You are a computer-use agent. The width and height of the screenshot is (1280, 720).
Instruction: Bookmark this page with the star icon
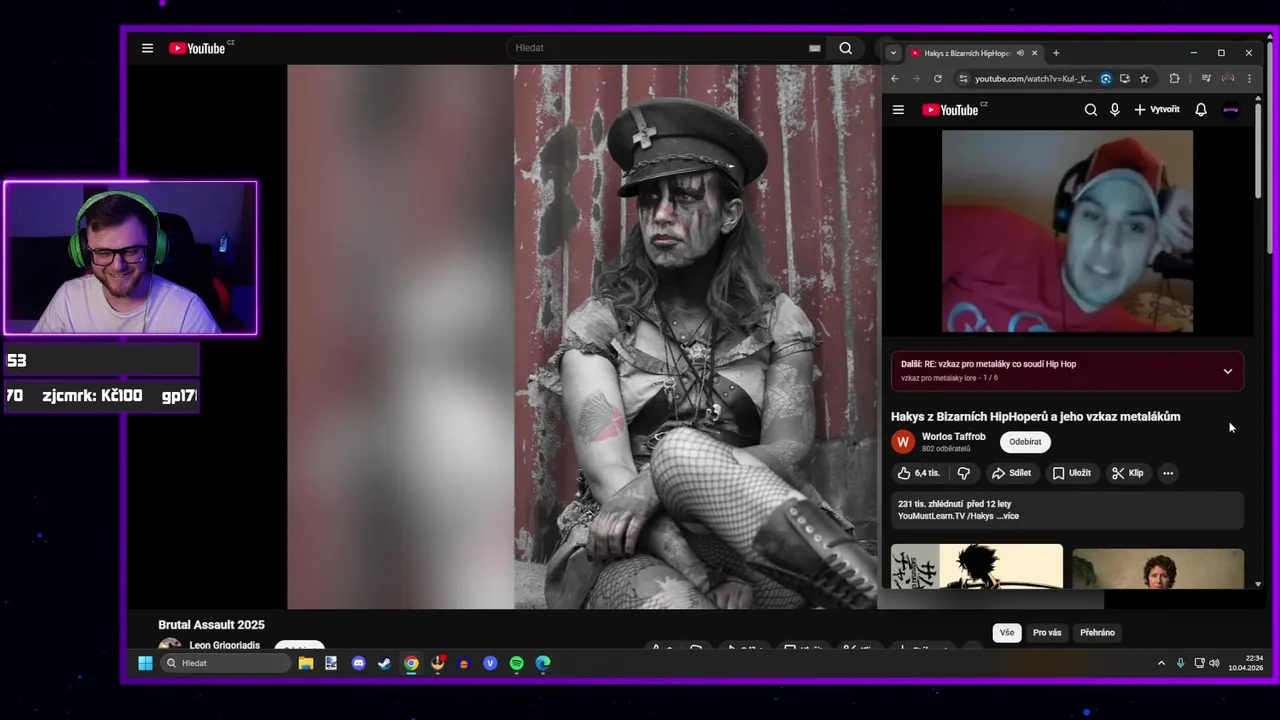tap(1144, 79)
